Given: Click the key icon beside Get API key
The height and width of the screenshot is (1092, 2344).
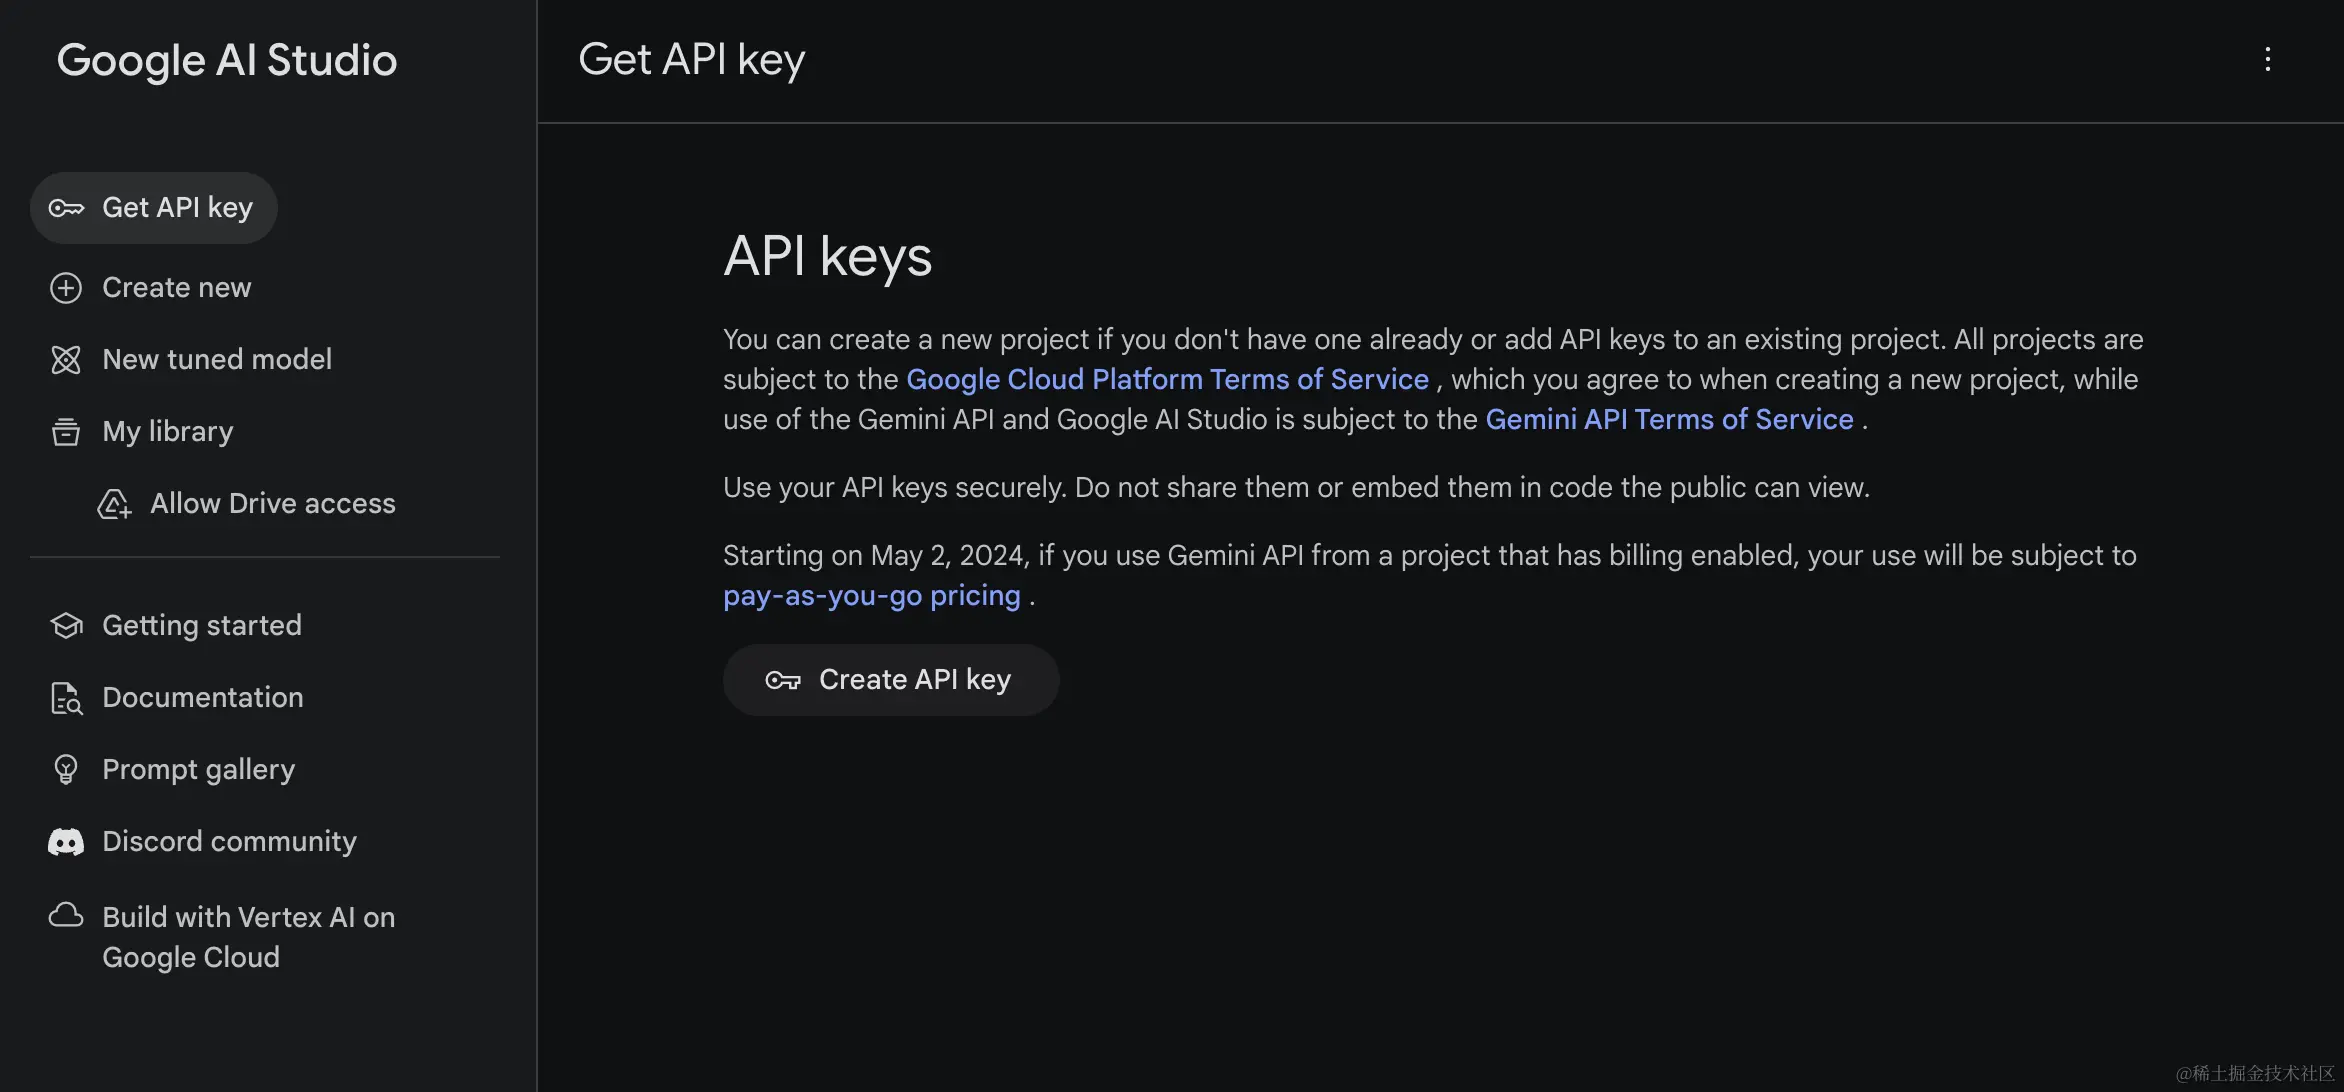Looking at the screenshot, I should 66,208.
